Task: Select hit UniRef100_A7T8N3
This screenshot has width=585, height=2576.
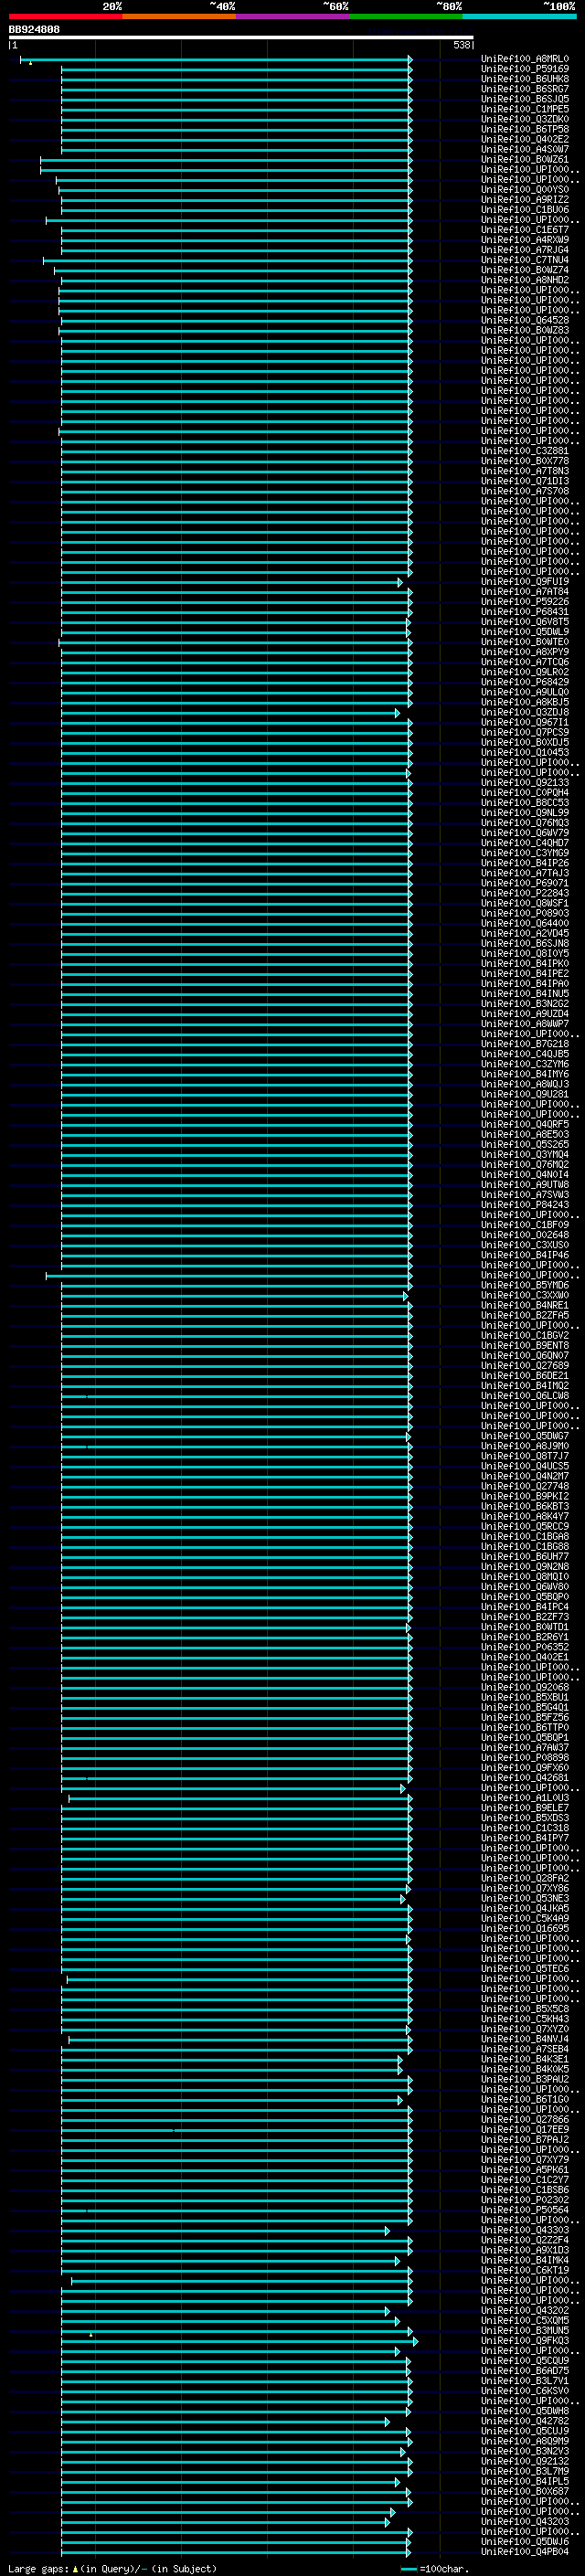Action: pos(525,471)
